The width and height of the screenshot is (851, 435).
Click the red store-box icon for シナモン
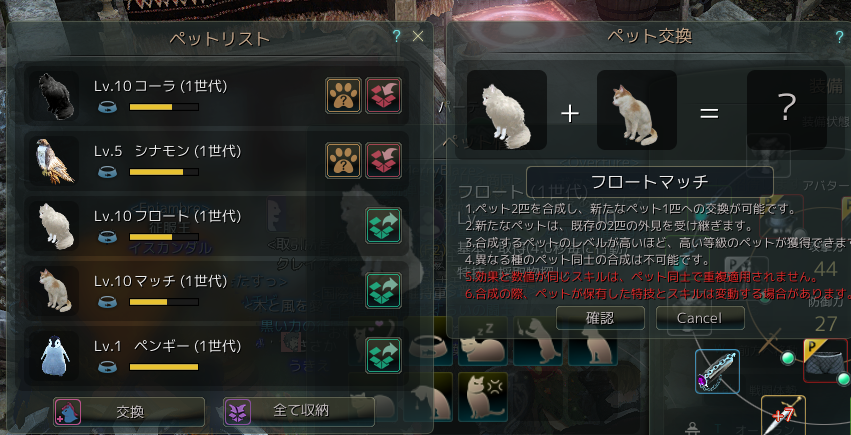(384, 161)
